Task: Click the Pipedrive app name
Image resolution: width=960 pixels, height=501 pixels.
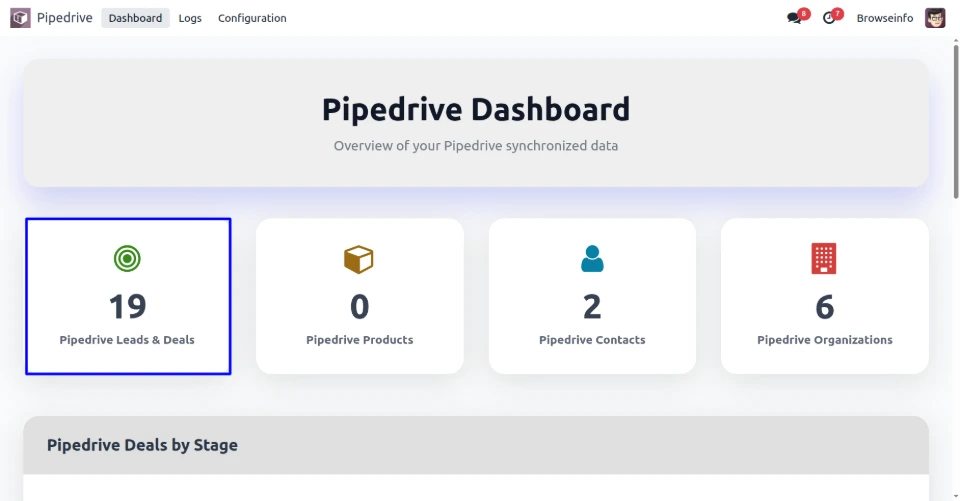Action: [64, 18]
